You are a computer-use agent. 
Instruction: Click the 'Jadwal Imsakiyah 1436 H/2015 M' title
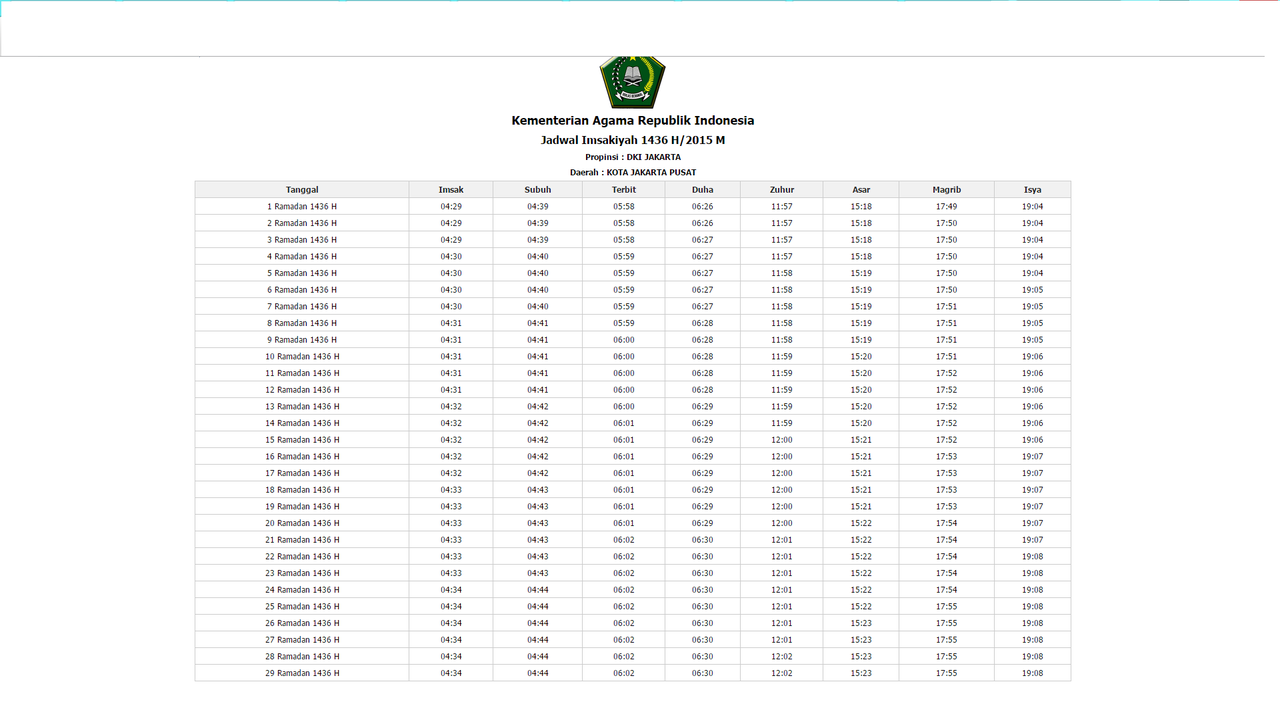click(x=633, y=140)
